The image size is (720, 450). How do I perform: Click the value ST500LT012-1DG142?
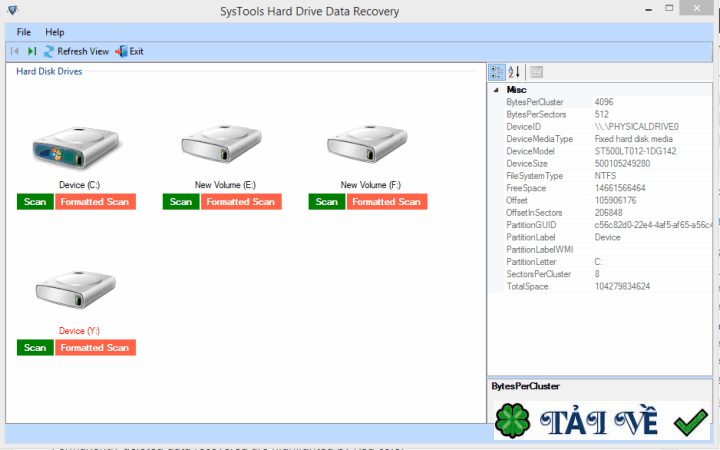[x=635, y=151]
